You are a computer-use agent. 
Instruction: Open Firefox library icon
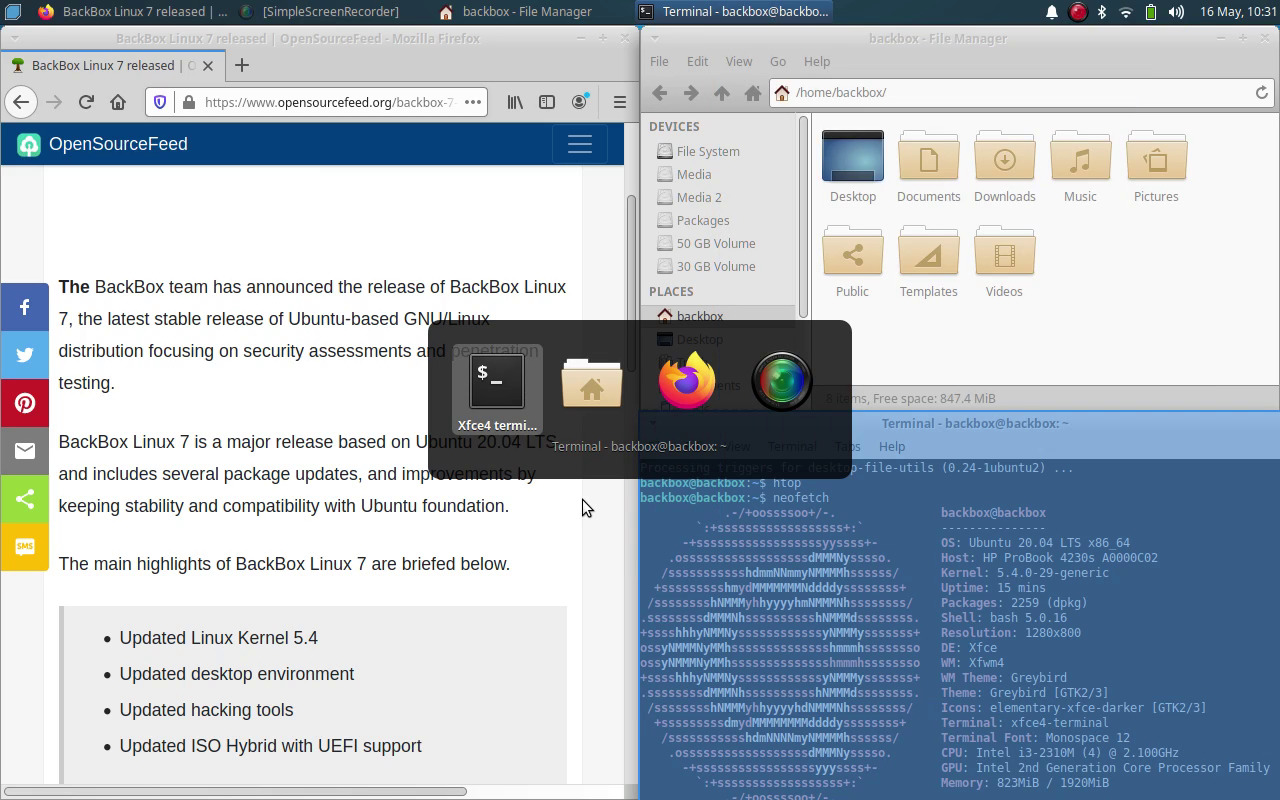click(x=515, y=102)
